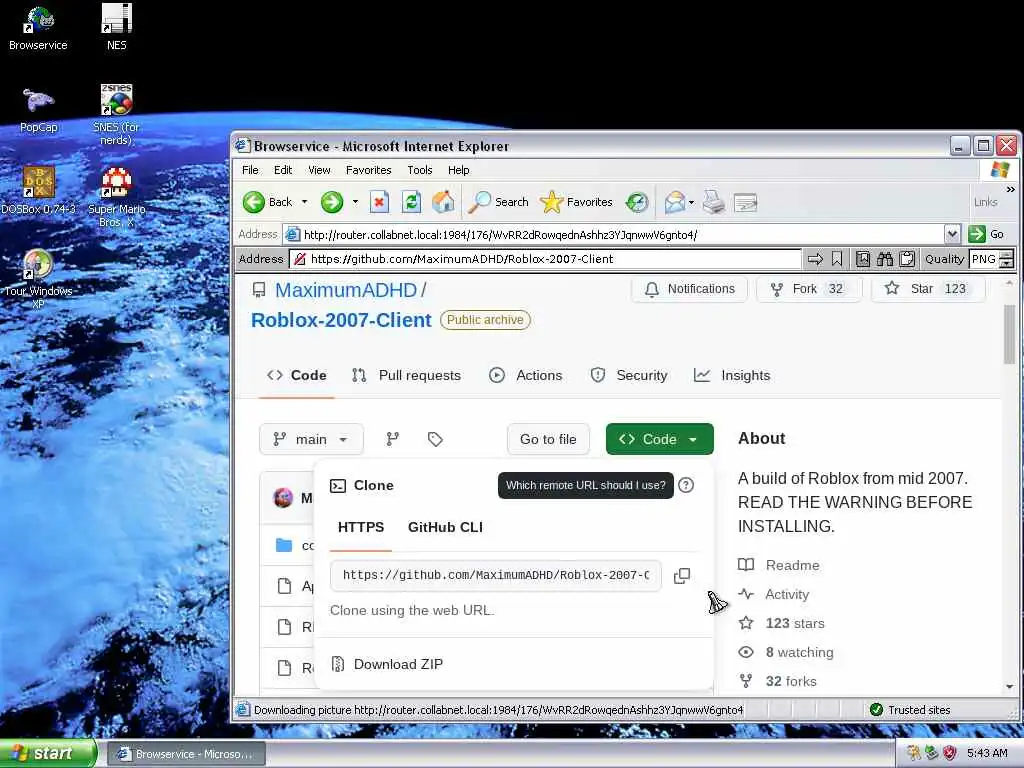Open the MaximumADHD owner link
This screenshot has height=768, width=1024.
(345, 290)
